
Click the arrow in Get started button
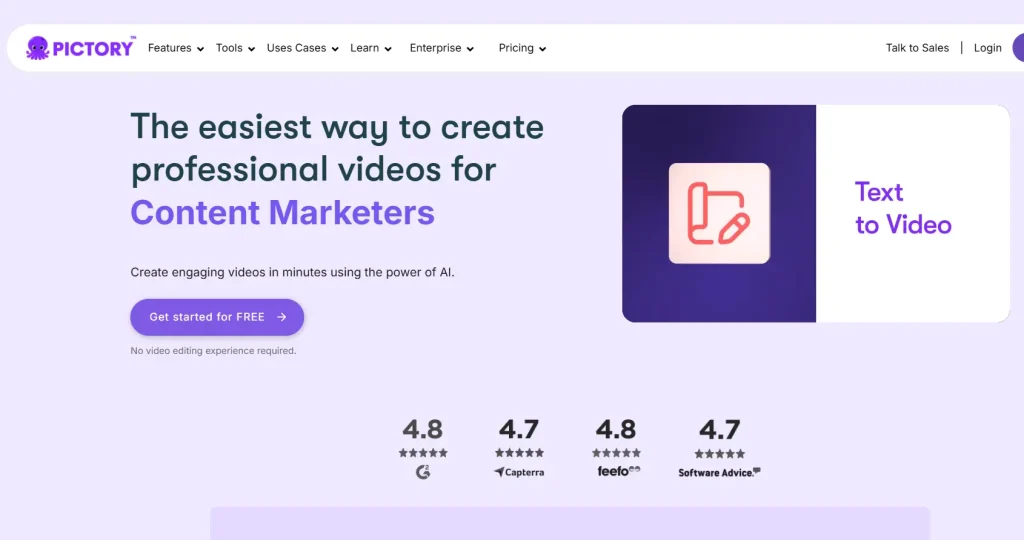[x=281, y=317]
